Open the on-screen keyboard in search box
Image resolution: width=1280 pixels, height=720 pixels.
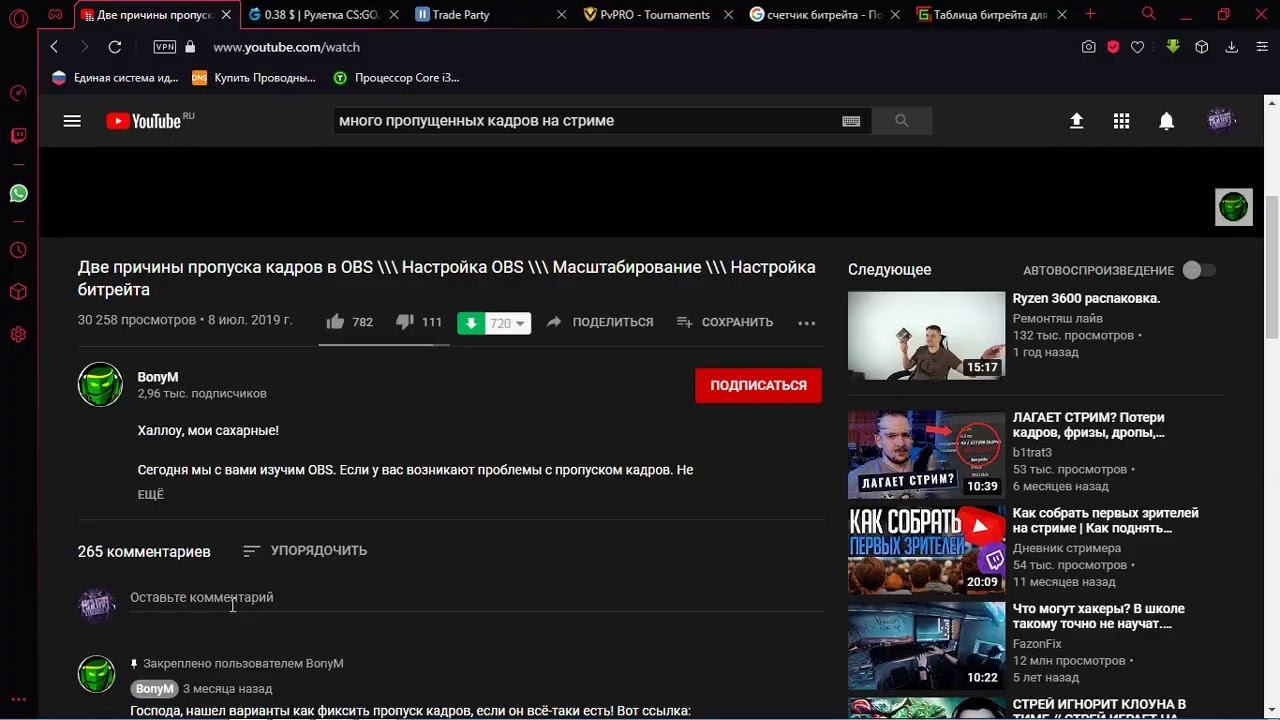[851, 121]
